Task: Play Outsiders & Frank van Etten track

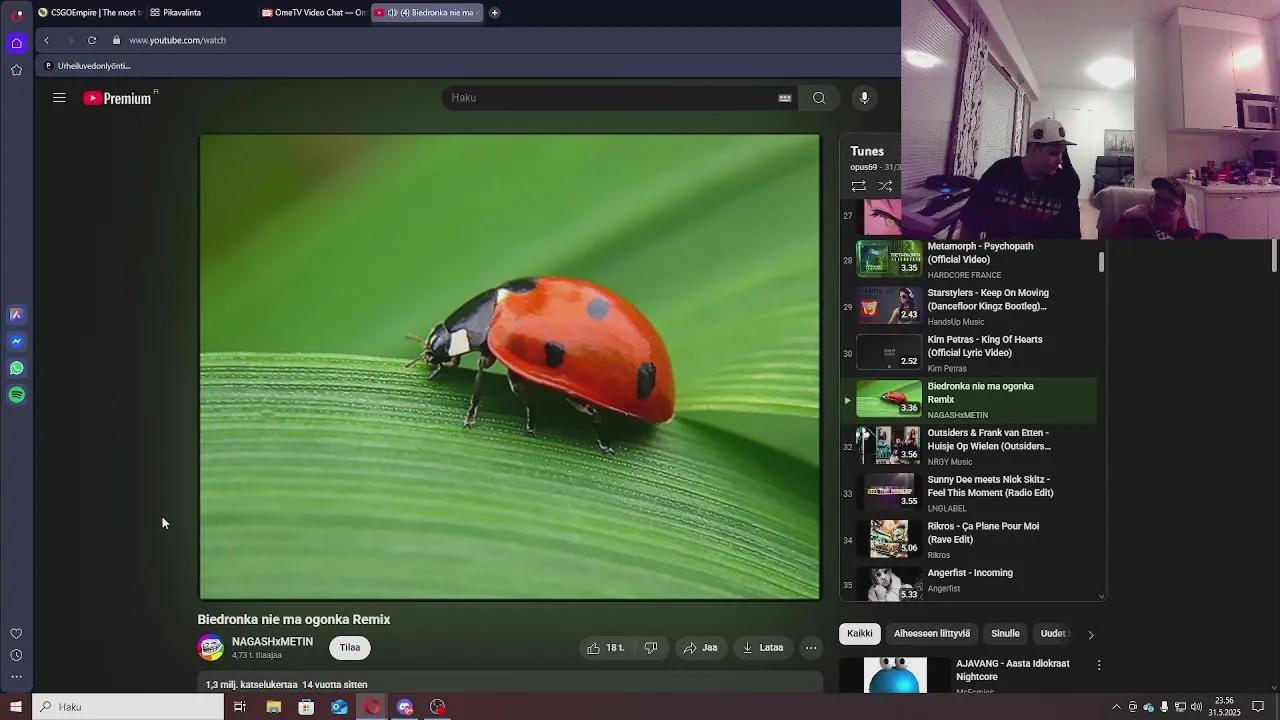Action: pyautogui.click(x=970, y=446)
